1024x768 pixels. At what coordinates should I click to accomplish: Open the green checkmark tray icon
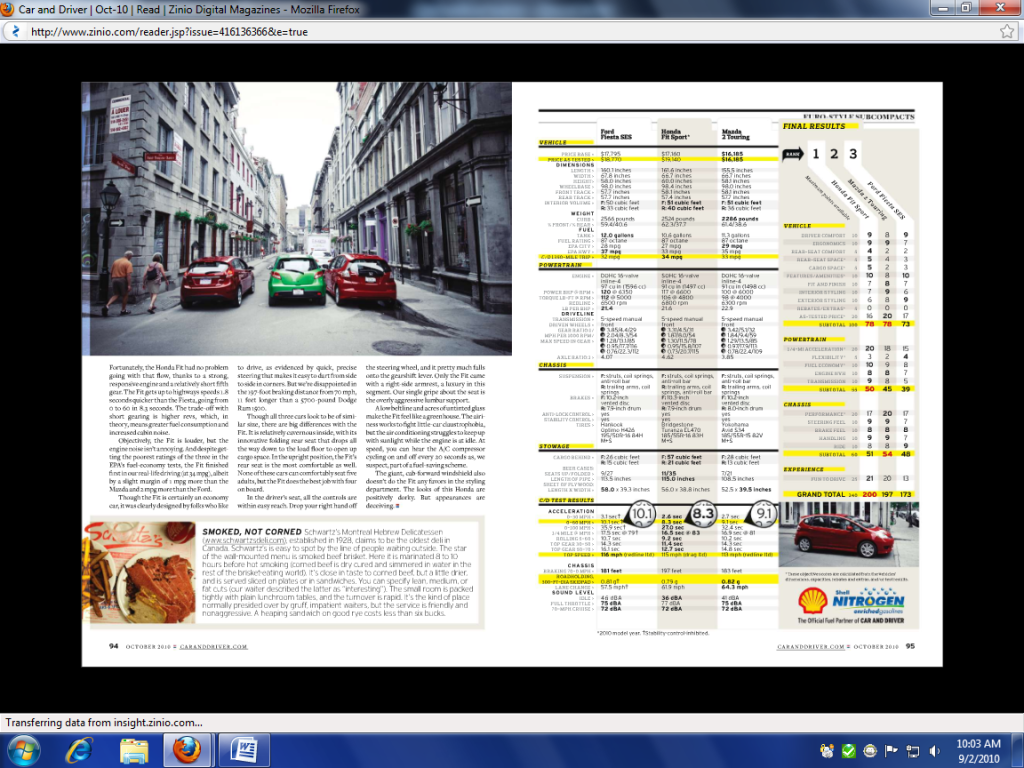click(x=848, y=751)
